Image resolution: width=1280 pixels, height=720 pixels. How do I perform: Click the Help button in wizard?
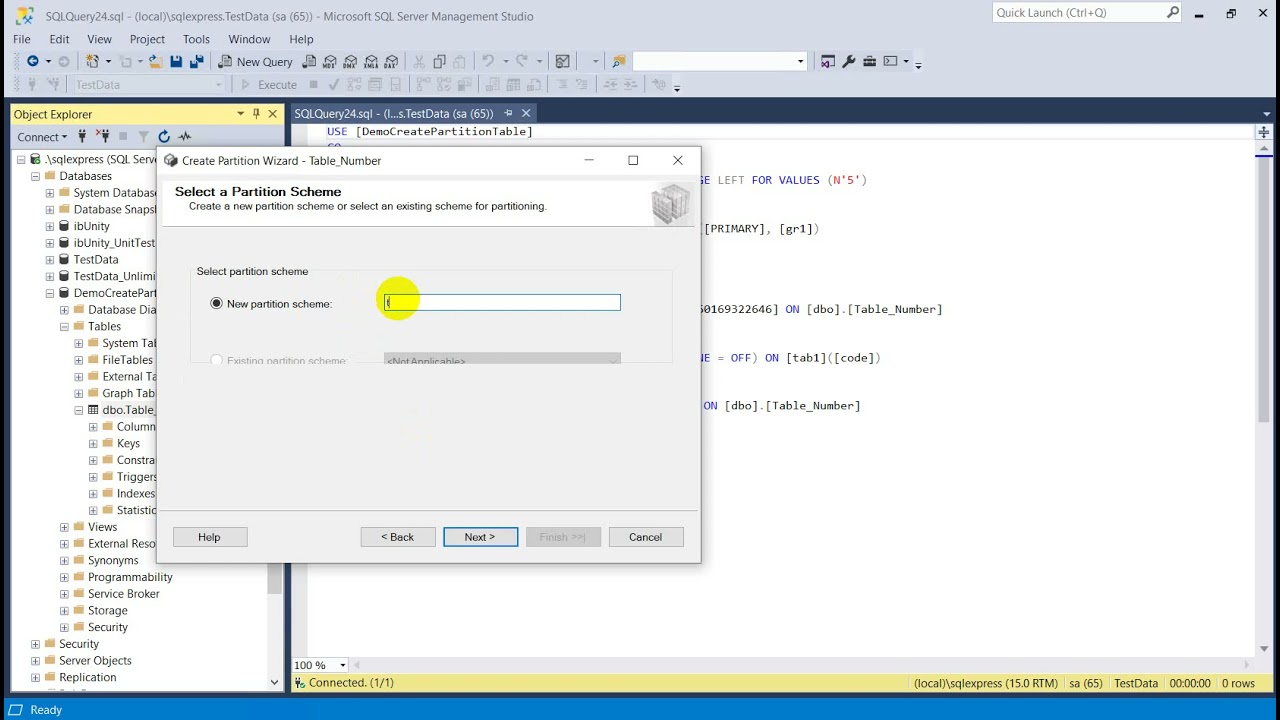tap(209, 537)
